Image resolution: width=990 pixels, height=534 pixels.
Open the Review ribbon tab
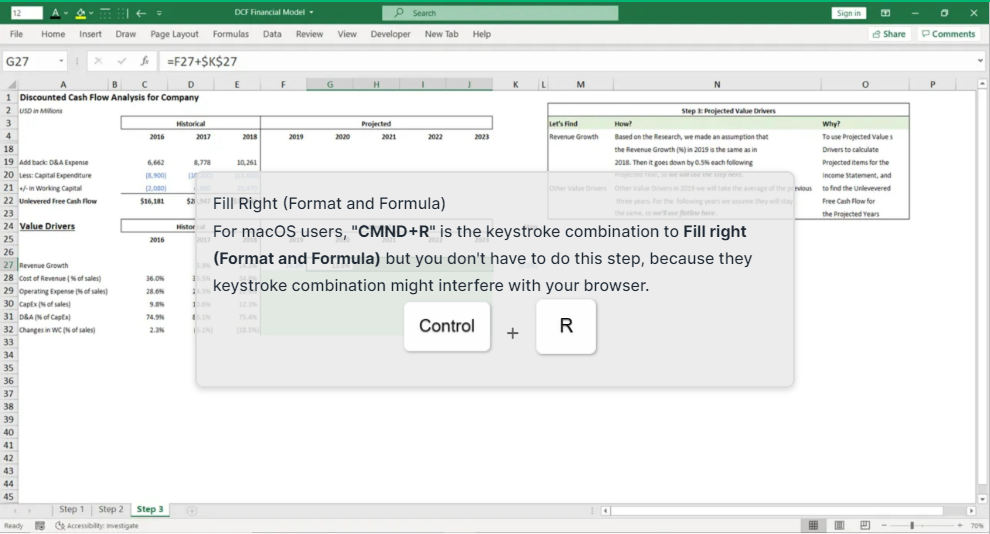point(309,34)
